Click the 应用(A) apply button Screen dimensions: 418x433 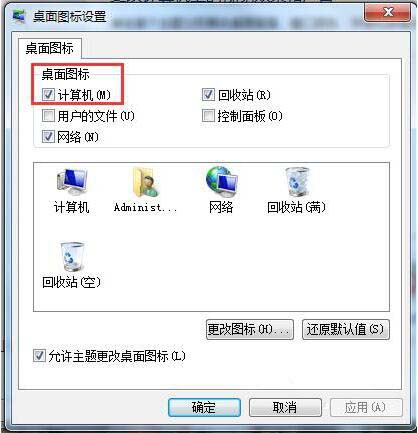coord(366,407)
